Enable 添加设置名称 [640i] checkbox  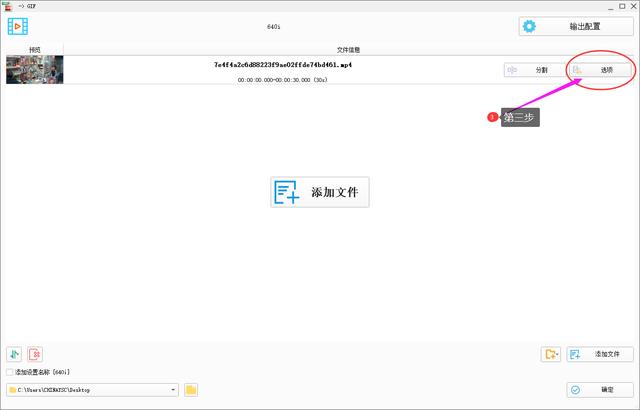click(10, 372)
